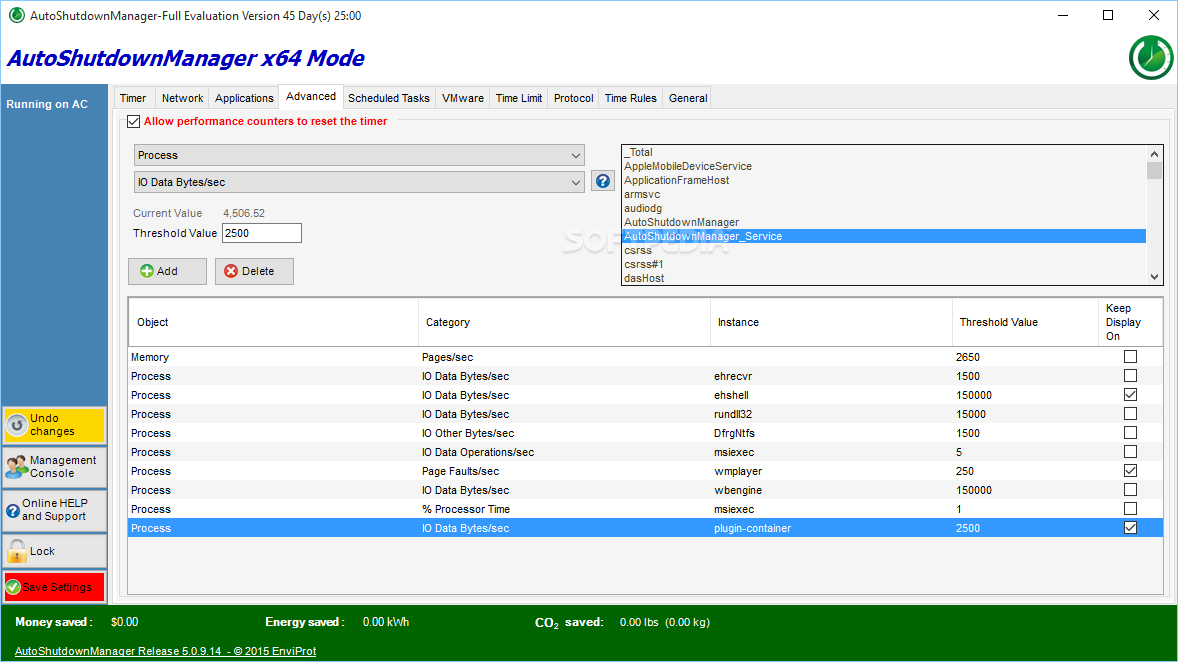The image size is (1178, 662).
Task: Switch to the Time Rules tab
Action: [x=631, y=98]
